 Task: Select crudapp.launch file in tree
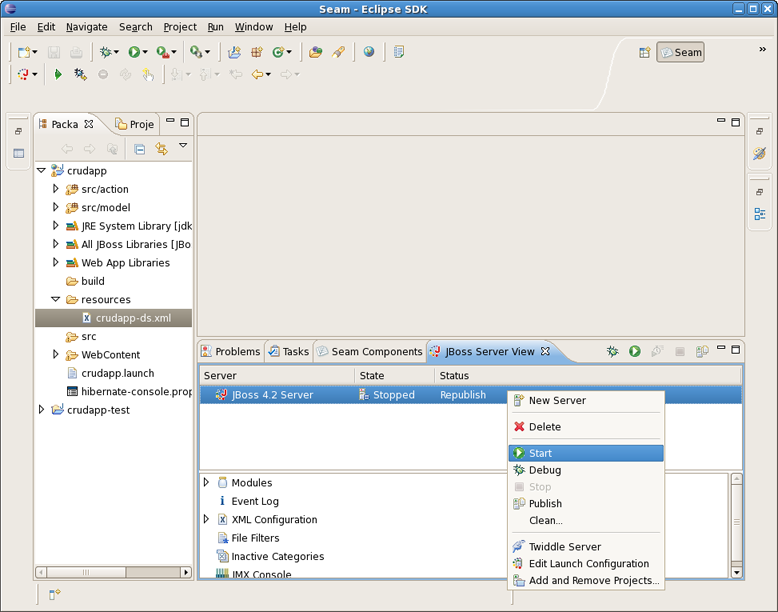click(x=118, y=373)
